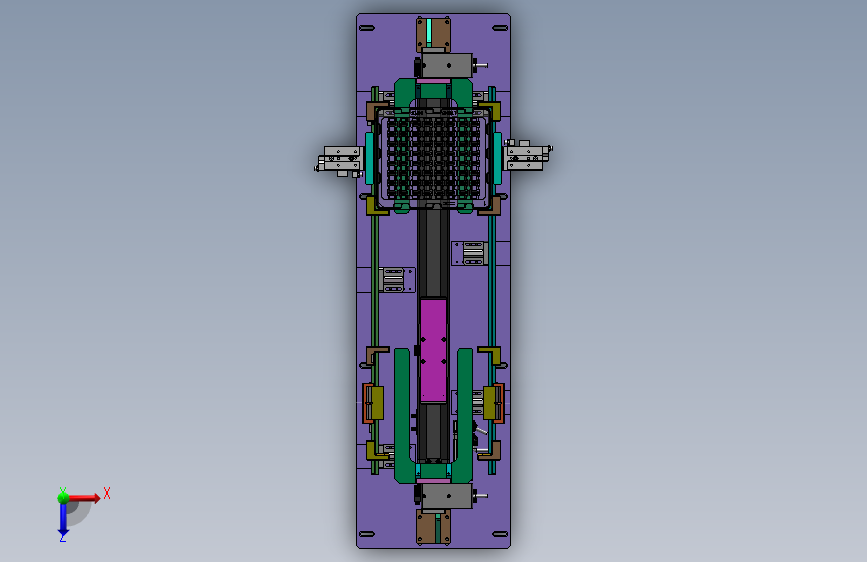Select the right olive block with orange frame

[x=494, y=403]
